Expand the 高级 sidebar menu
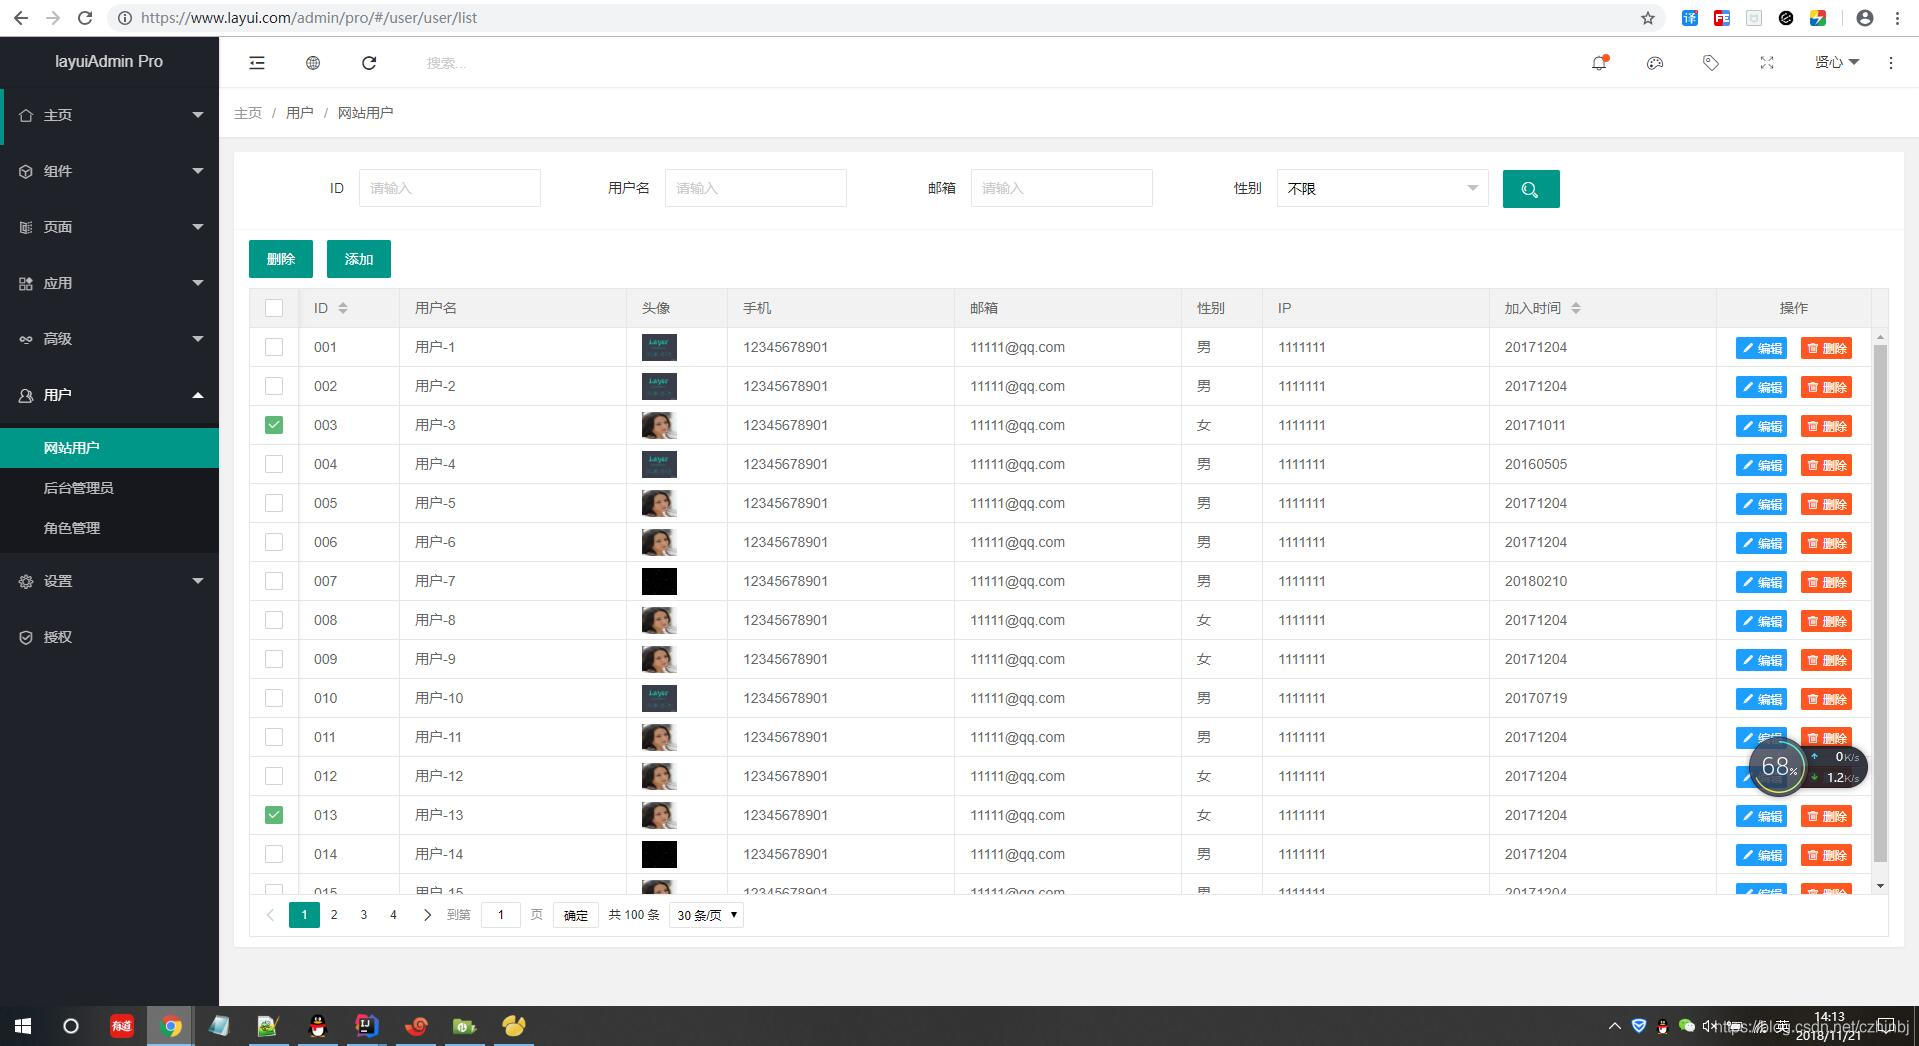Screen dimensions: 1919x1046 point(110,339)
